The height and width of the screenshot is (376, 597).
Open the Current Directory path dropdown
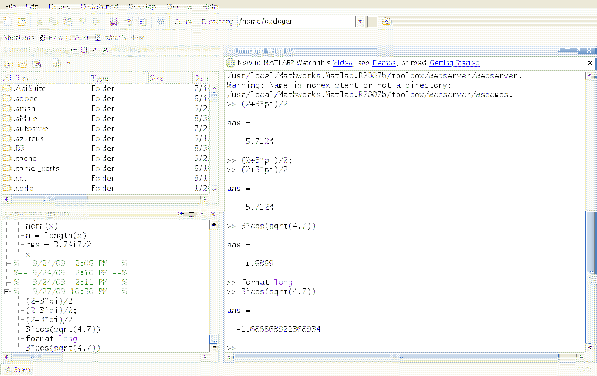[360, 22]
